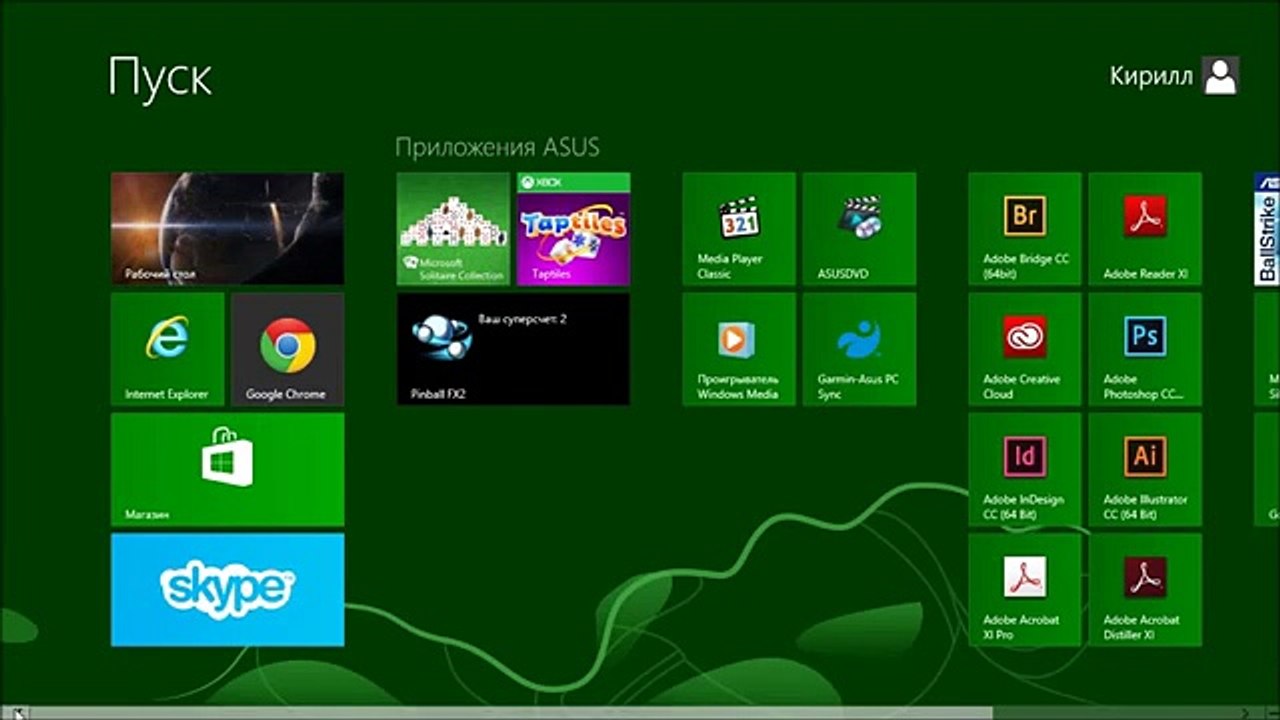Launch Pinball FX2 tile
The image size is (1280, 720).
(513, 348)
